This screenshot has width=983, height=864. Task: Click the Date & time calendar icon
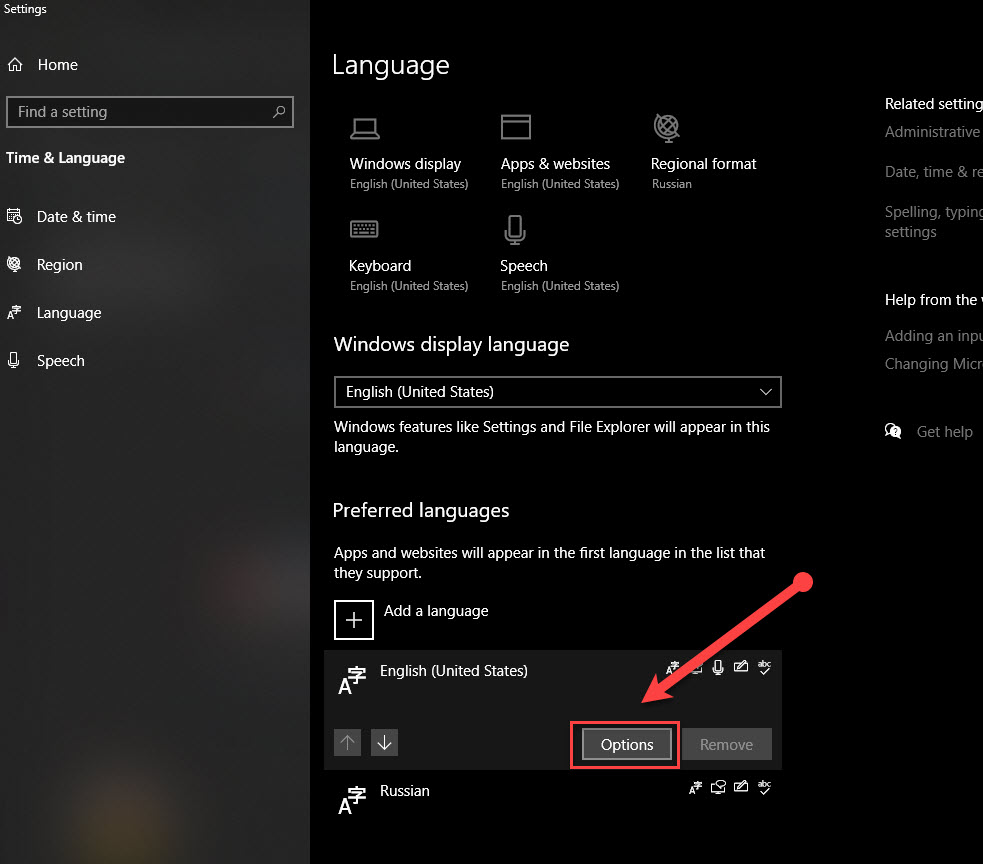pos(14,216)
